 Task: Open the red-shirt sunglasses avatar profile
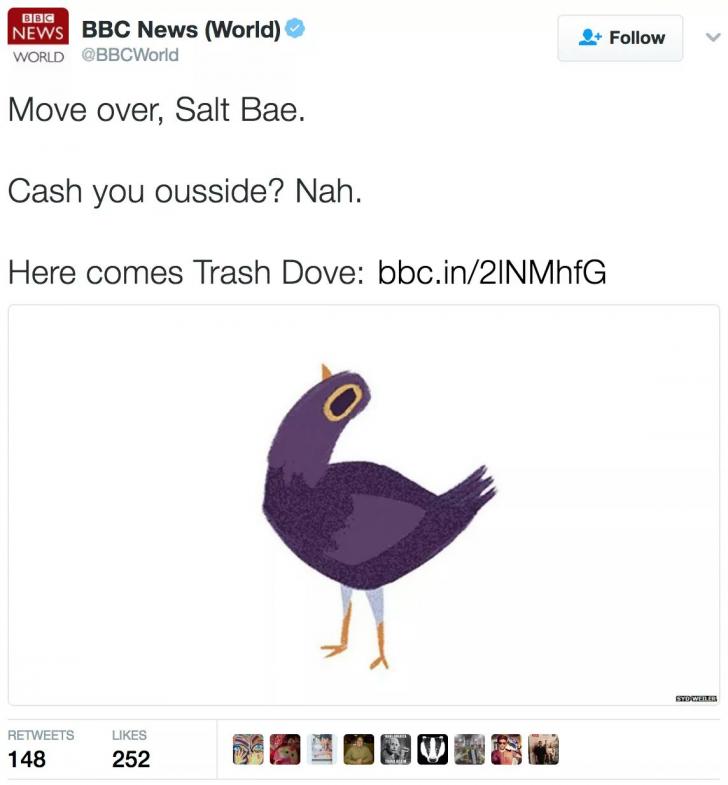coord(506,749)
